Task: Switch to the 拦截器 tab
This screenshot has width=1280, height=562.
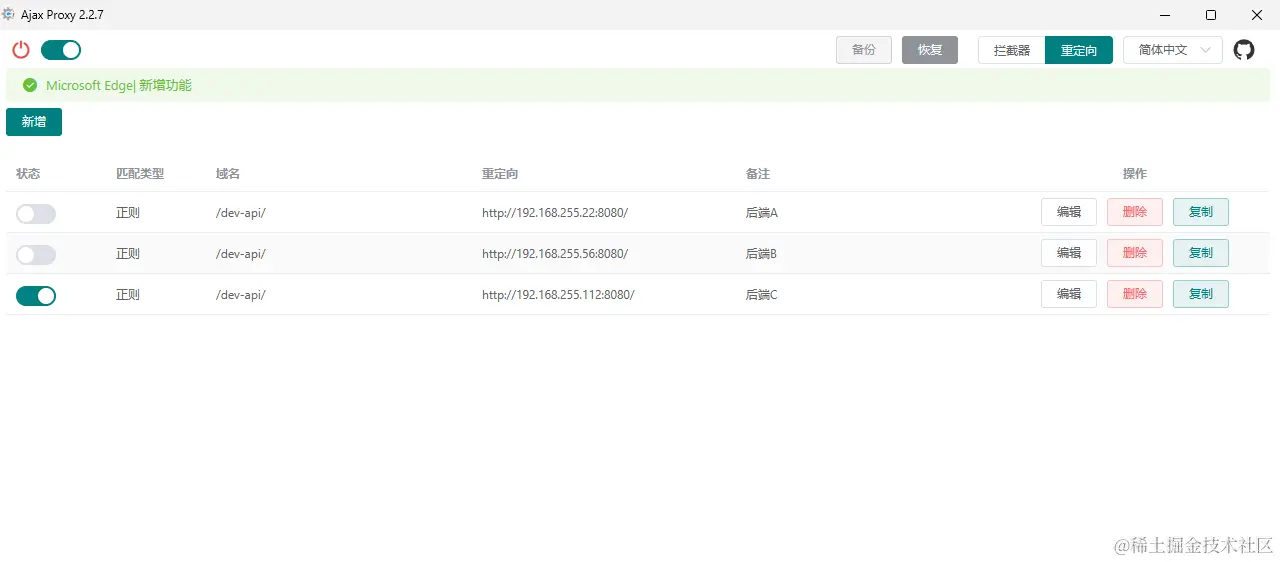Action: tap(1012, 50)
